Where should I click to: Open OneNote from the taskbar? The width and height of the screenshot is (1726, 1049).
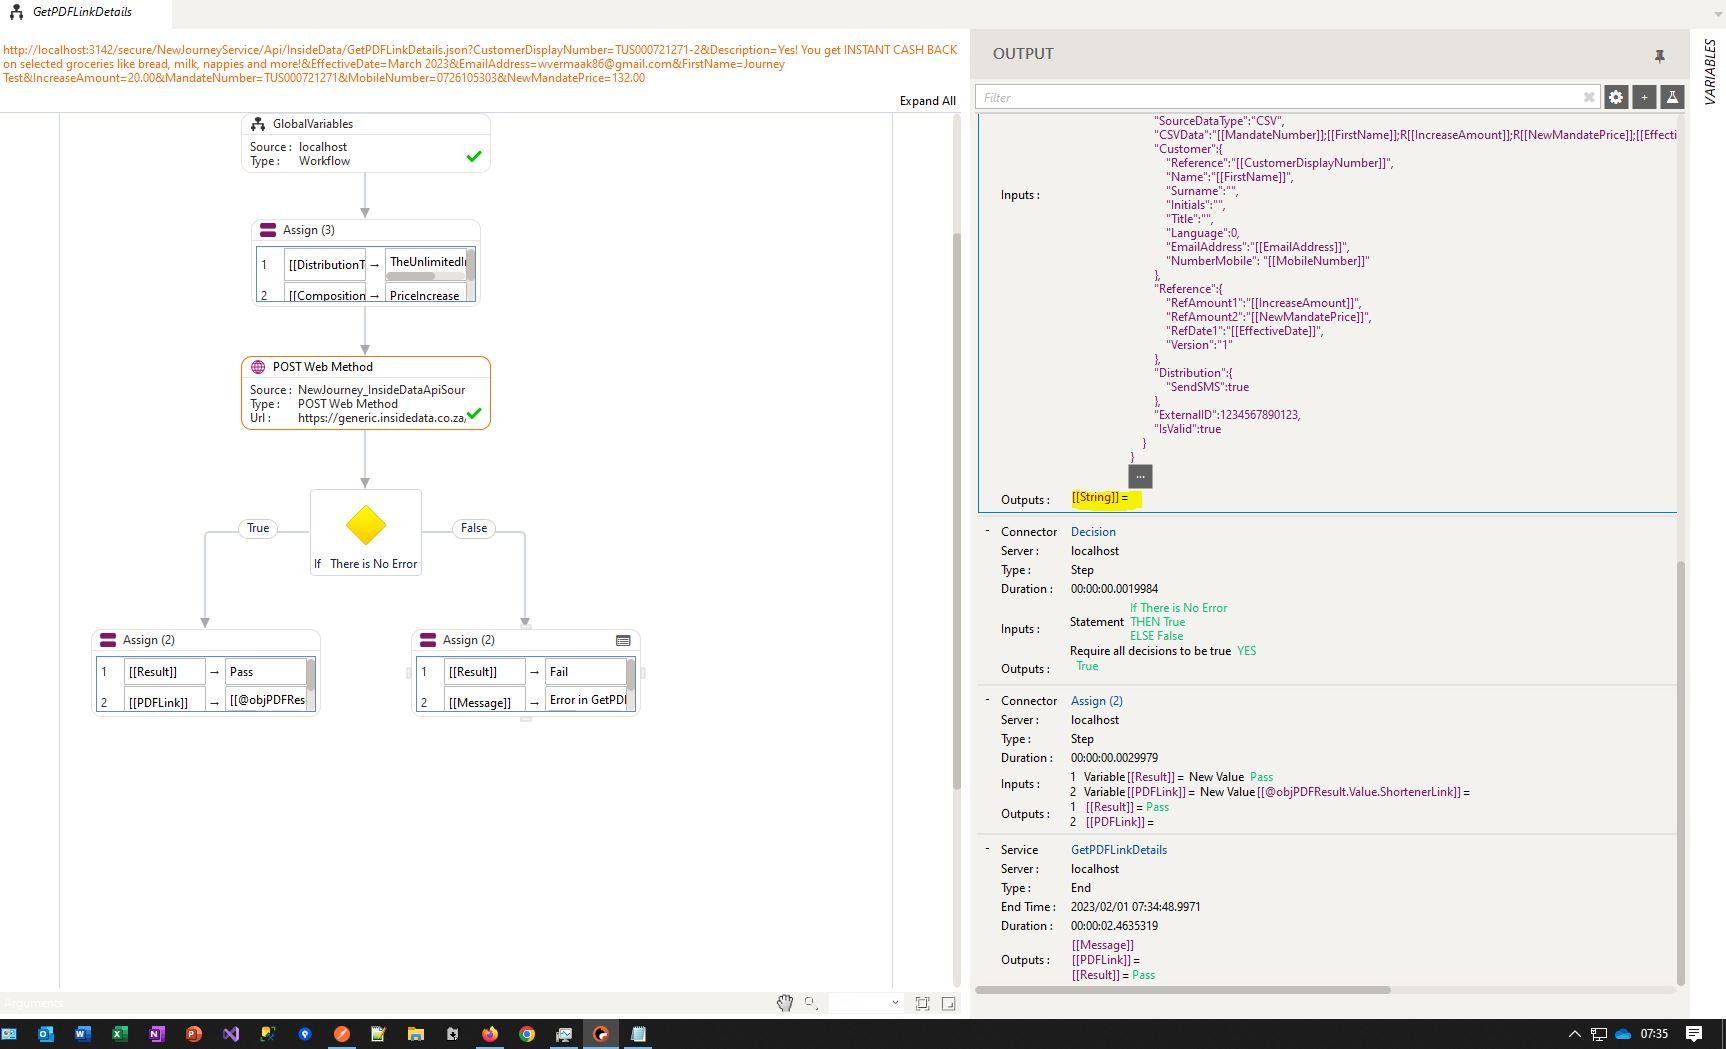pyautogui.click(x=156, y=1034)
